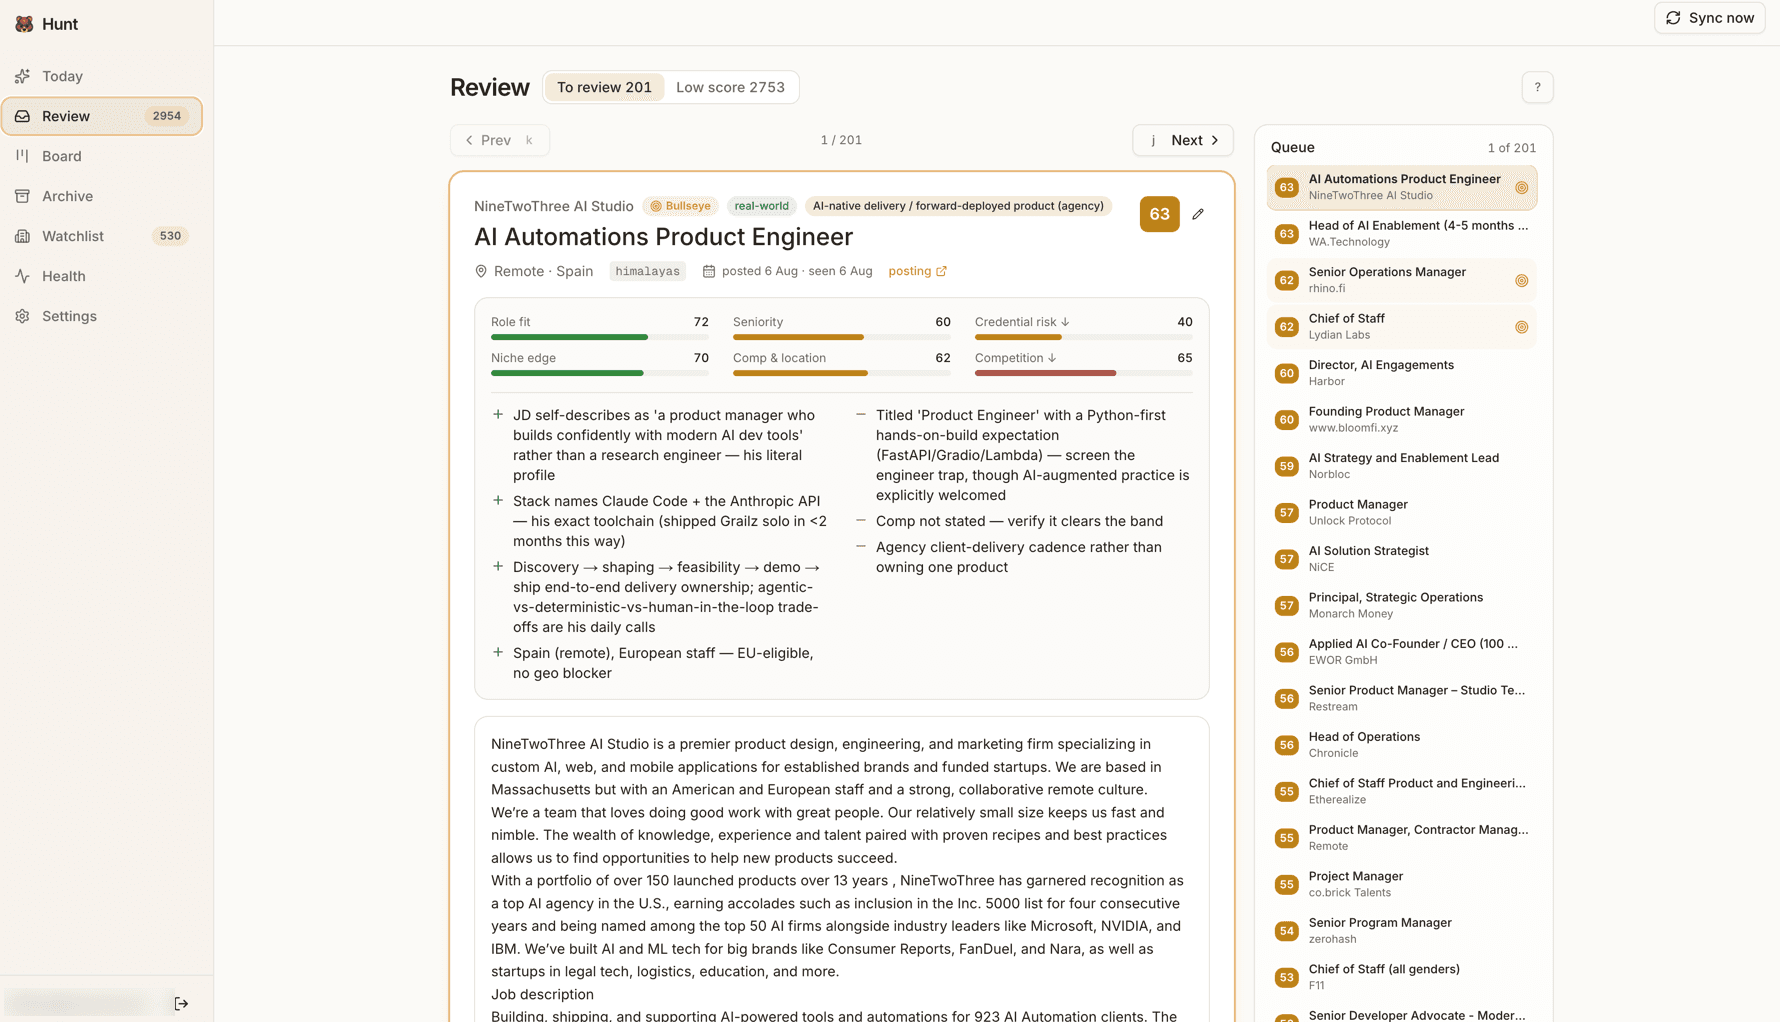Select Chief of Staff Lydian Labs in queue

point(1402,326)
